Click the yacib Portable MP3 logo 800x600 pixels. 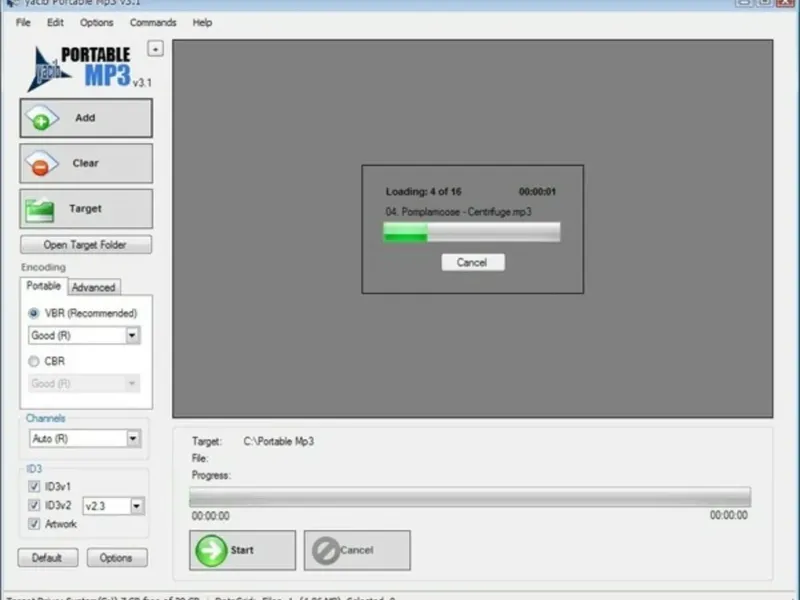(88, 69)
